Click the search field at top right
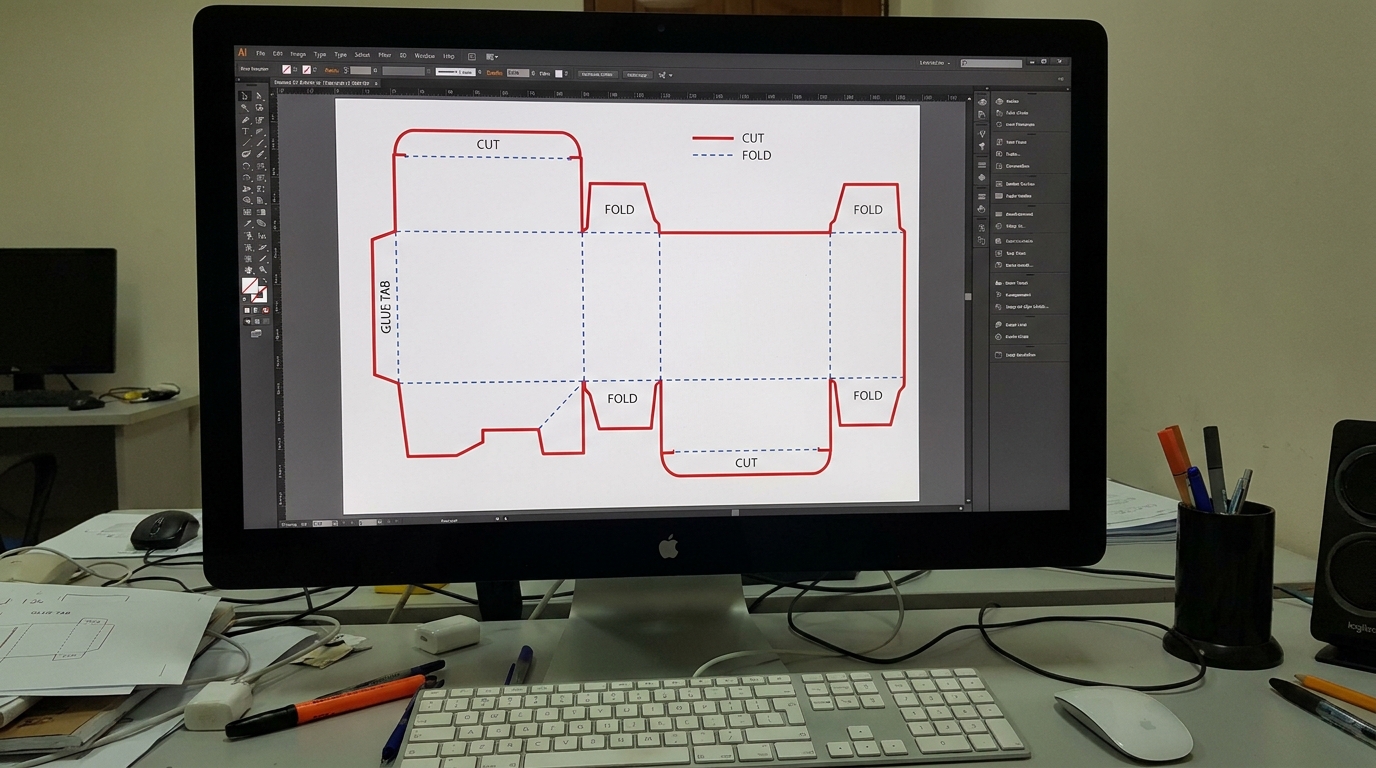This screenshot has width=1376, height=768. point(991,63)
